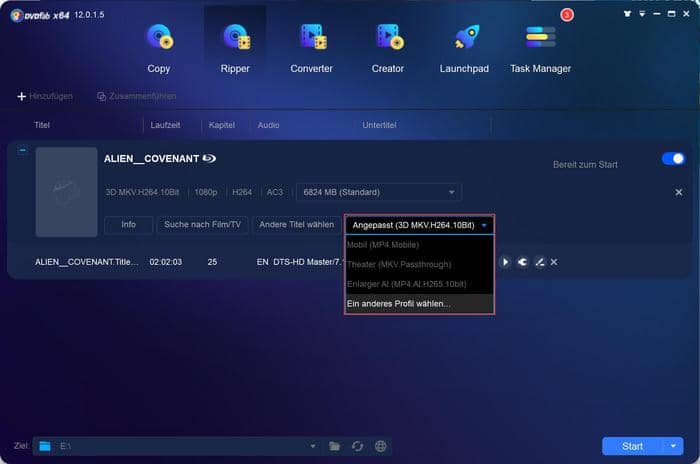Click the ALIEN__COVENANT.Title... row name
Viewport: 700px width, 464px height.
(x=87, y=262)
